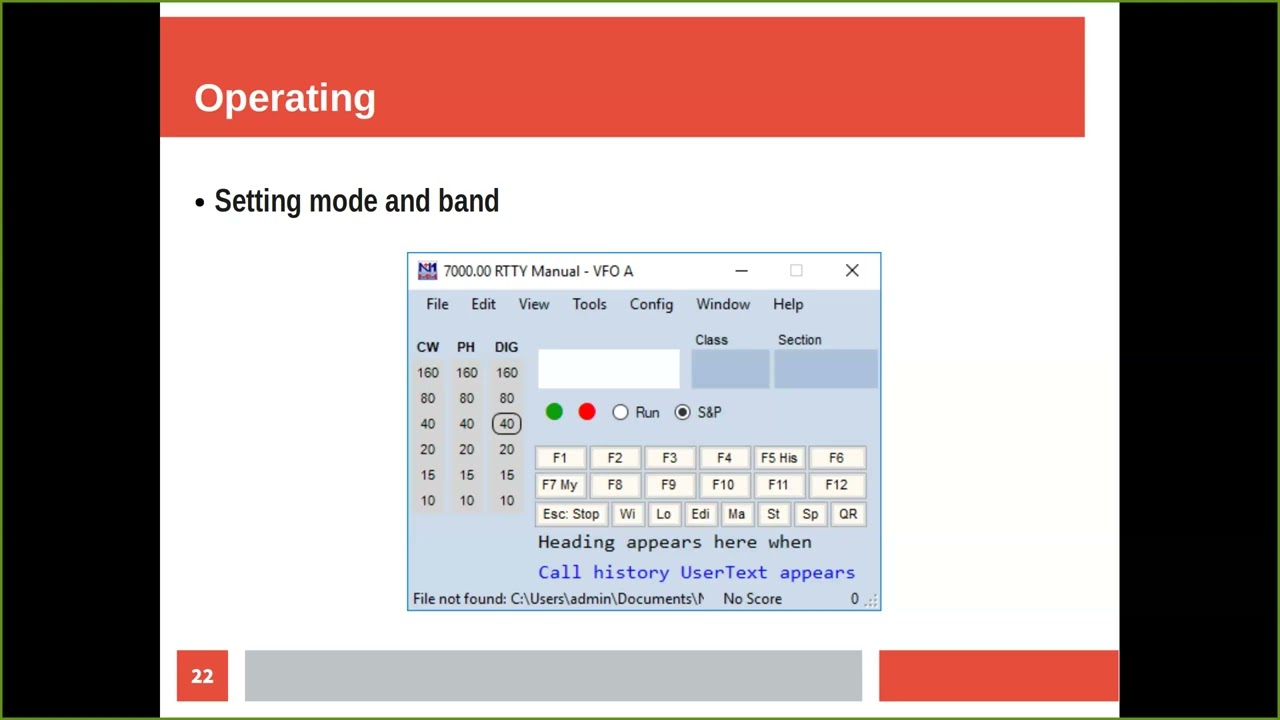
Task: Select the highlighted 40 in DIG column
Action: [507, 424]
